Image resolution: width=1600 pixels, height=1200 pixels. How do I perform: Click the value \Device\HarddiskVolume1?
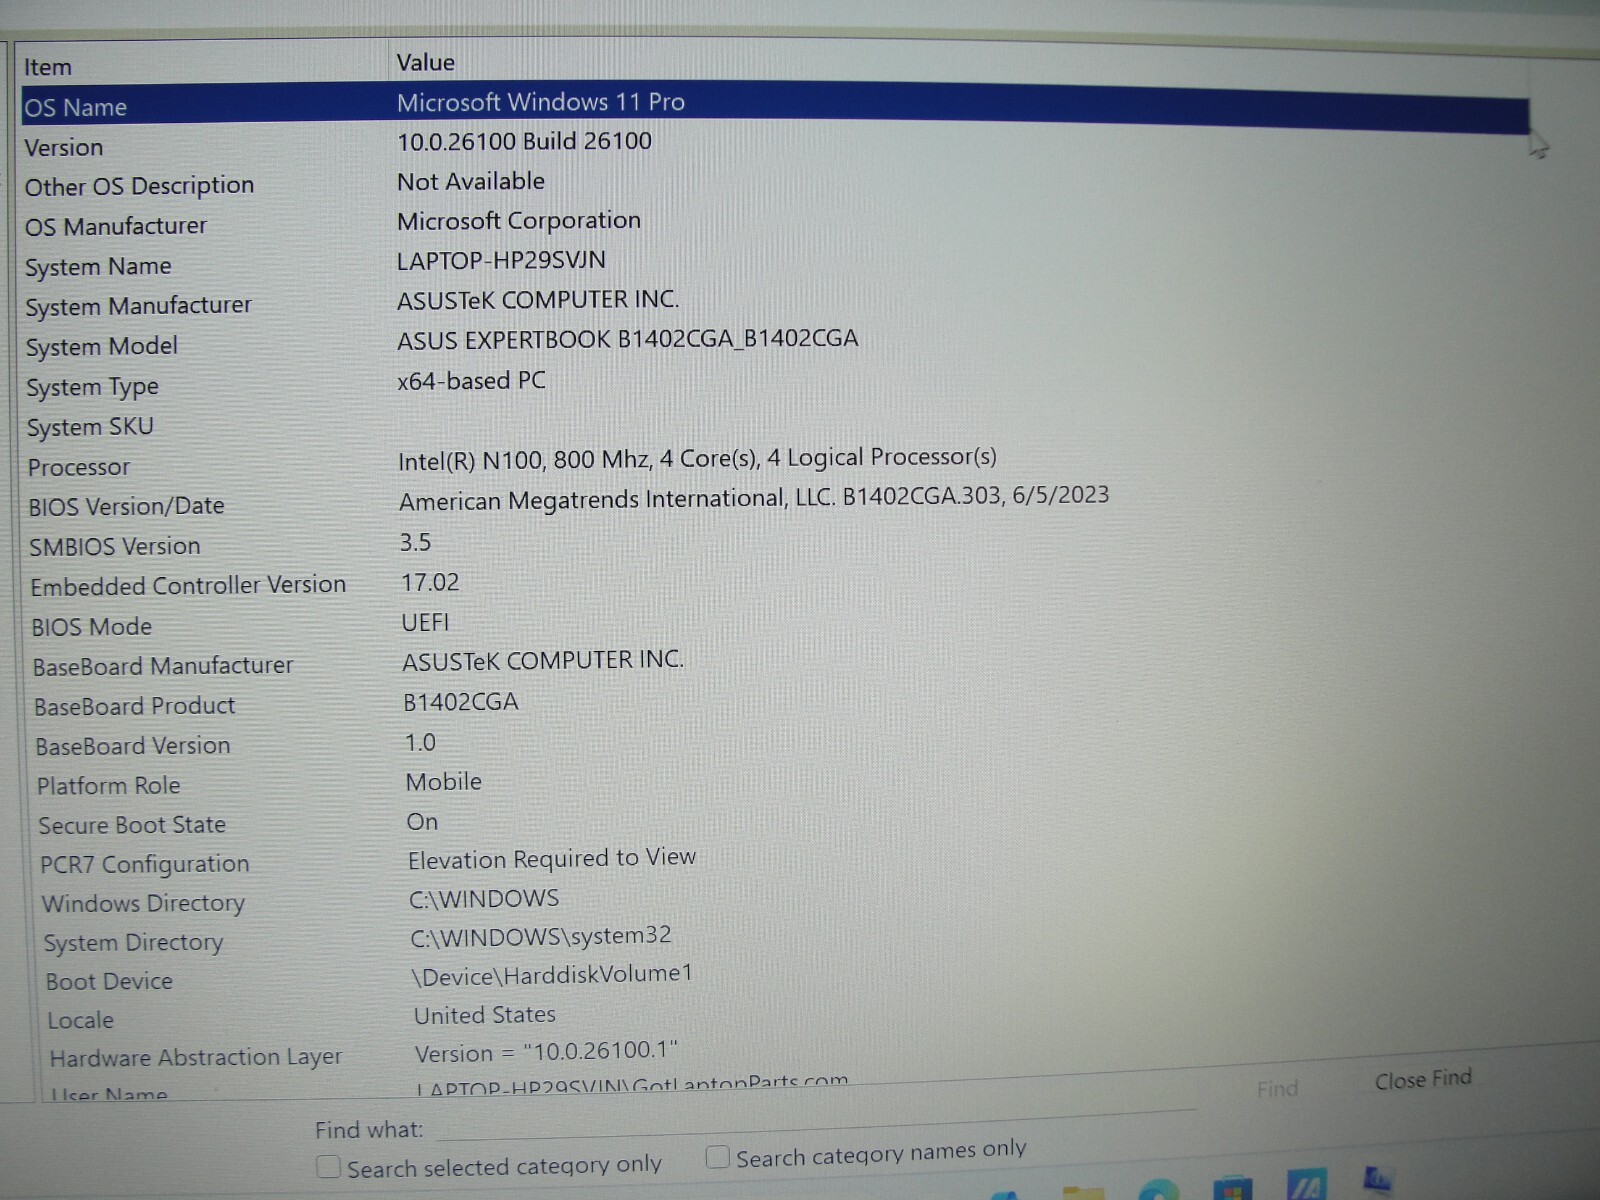pos(552,975)
